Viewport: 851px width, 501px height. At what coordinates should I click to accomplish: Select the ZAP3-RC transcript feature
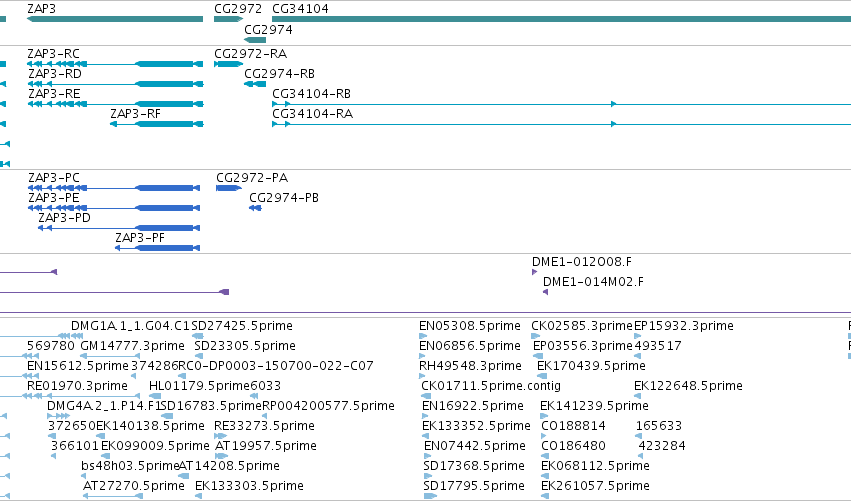click(x=115, y=64)
